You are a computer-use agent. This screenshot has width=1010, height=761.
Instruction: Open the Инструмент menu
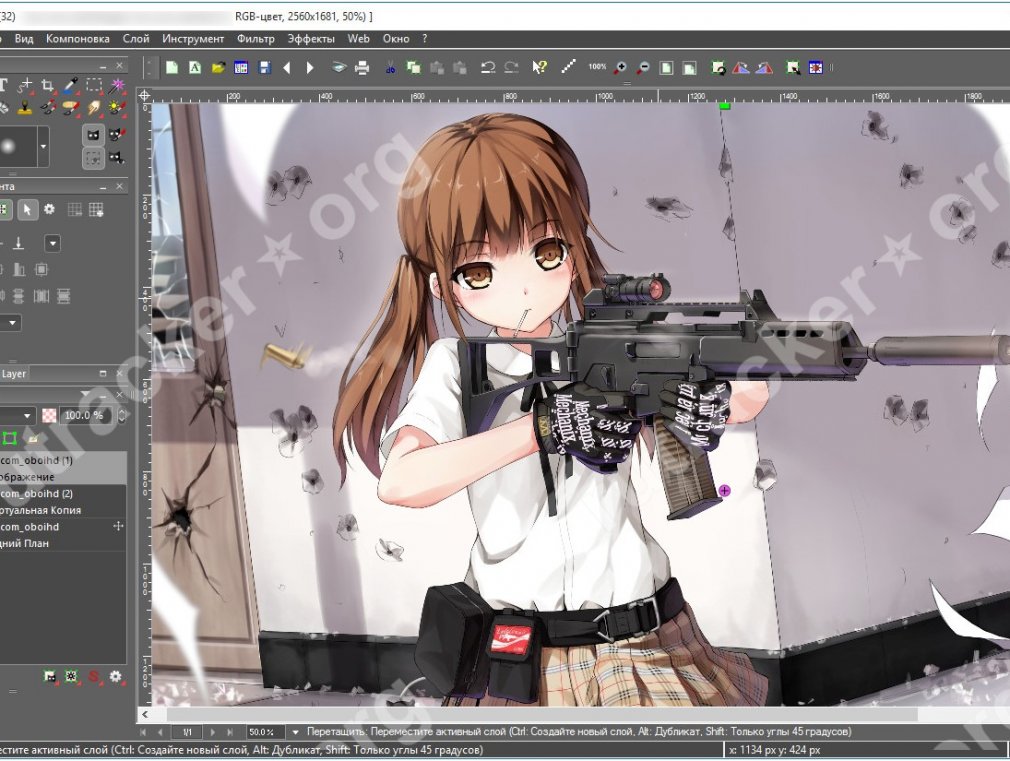(193, 39)
